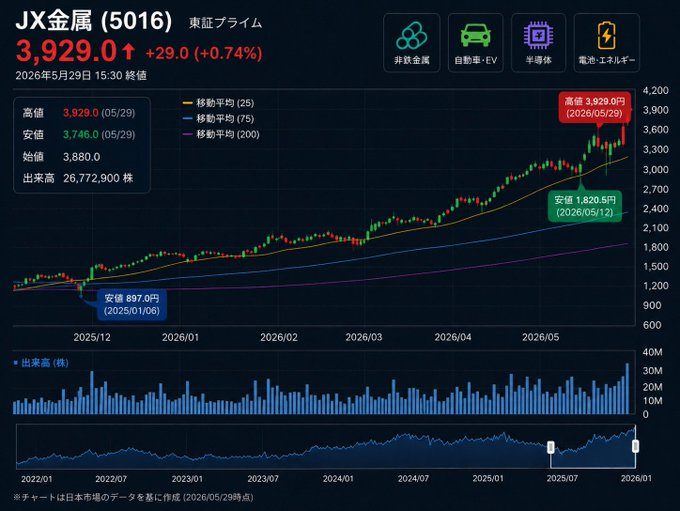
Task: Select the blue 安値 897.0円 marker
Action: (x=131, y=305)
